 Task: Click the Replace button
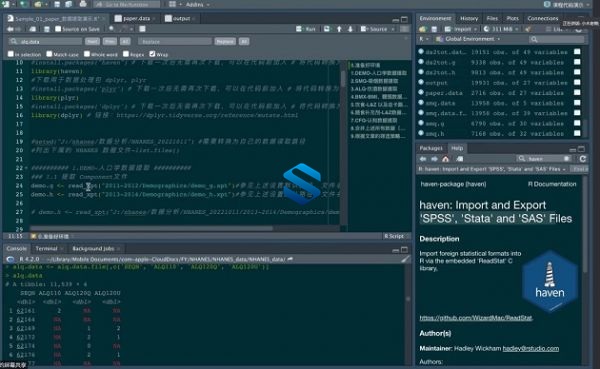225,41
